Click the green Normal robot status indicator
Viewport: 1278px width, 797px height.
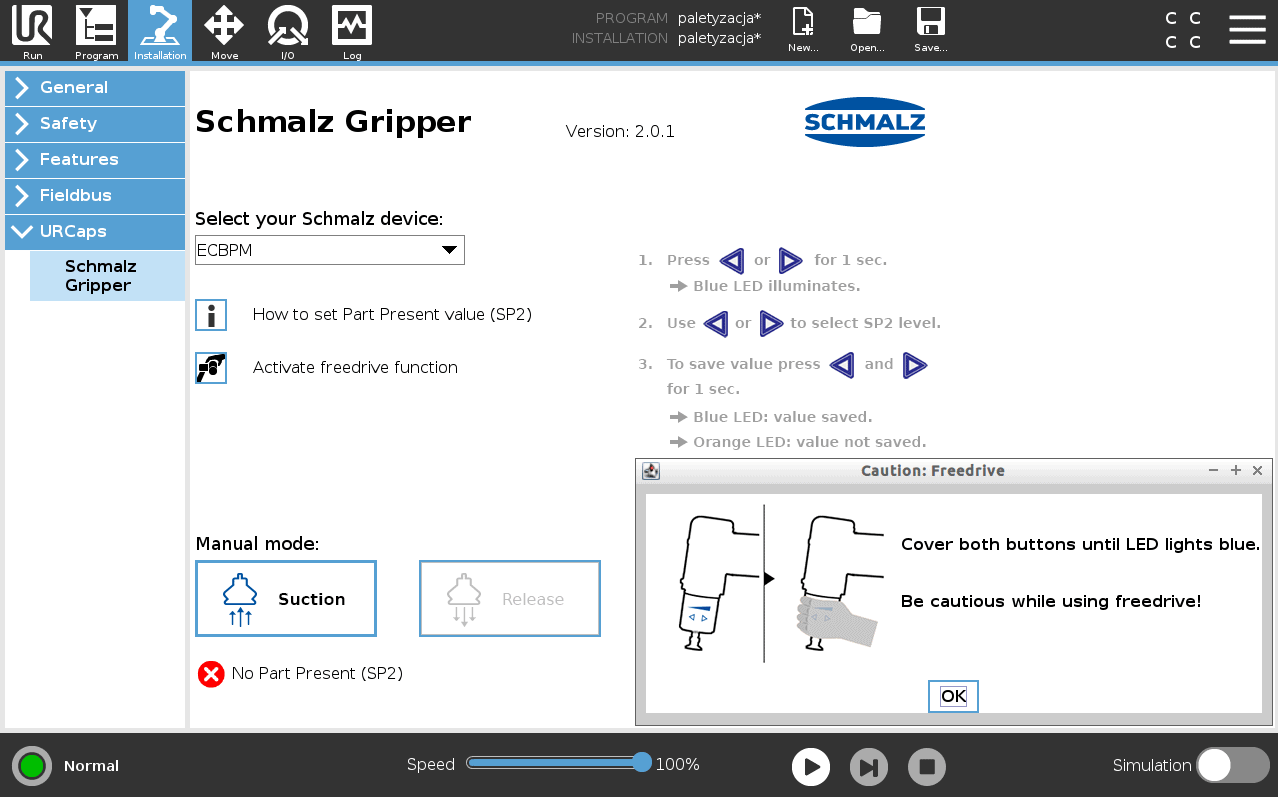click(32, 766)
